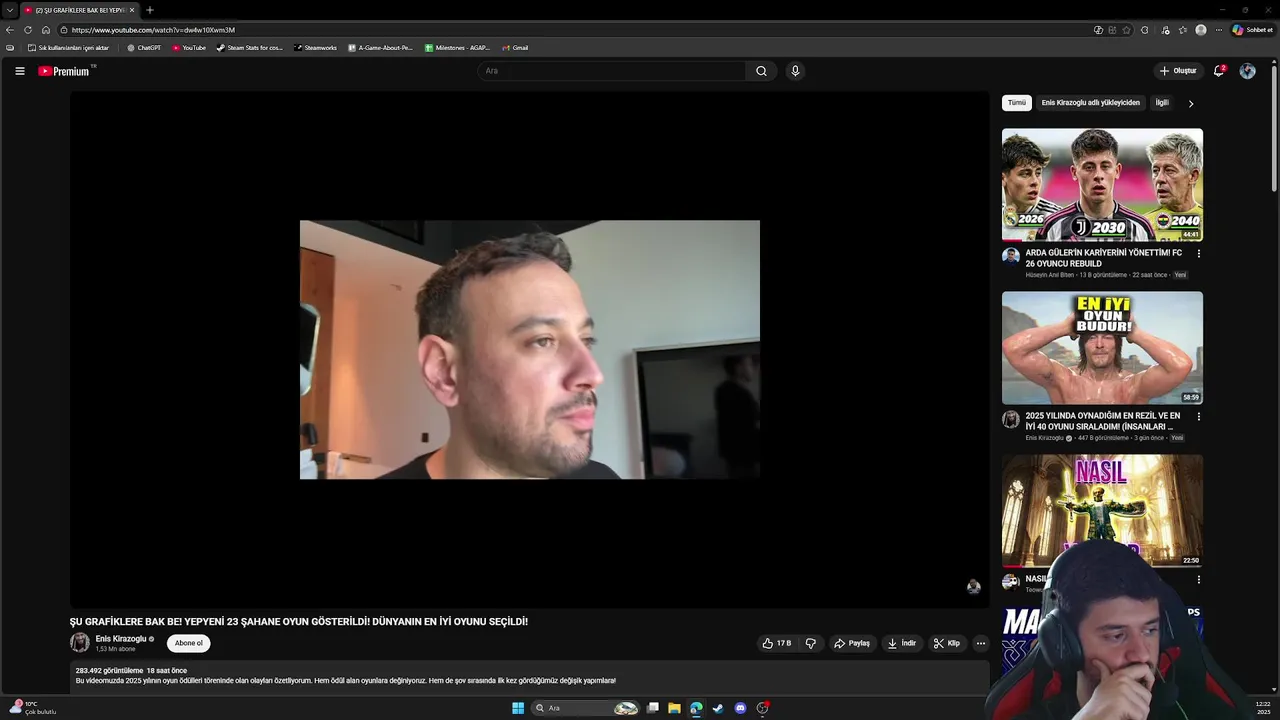Open the browser settings three-dot menu
The width and height of the screenshot is (1280, 720).
1218,30
